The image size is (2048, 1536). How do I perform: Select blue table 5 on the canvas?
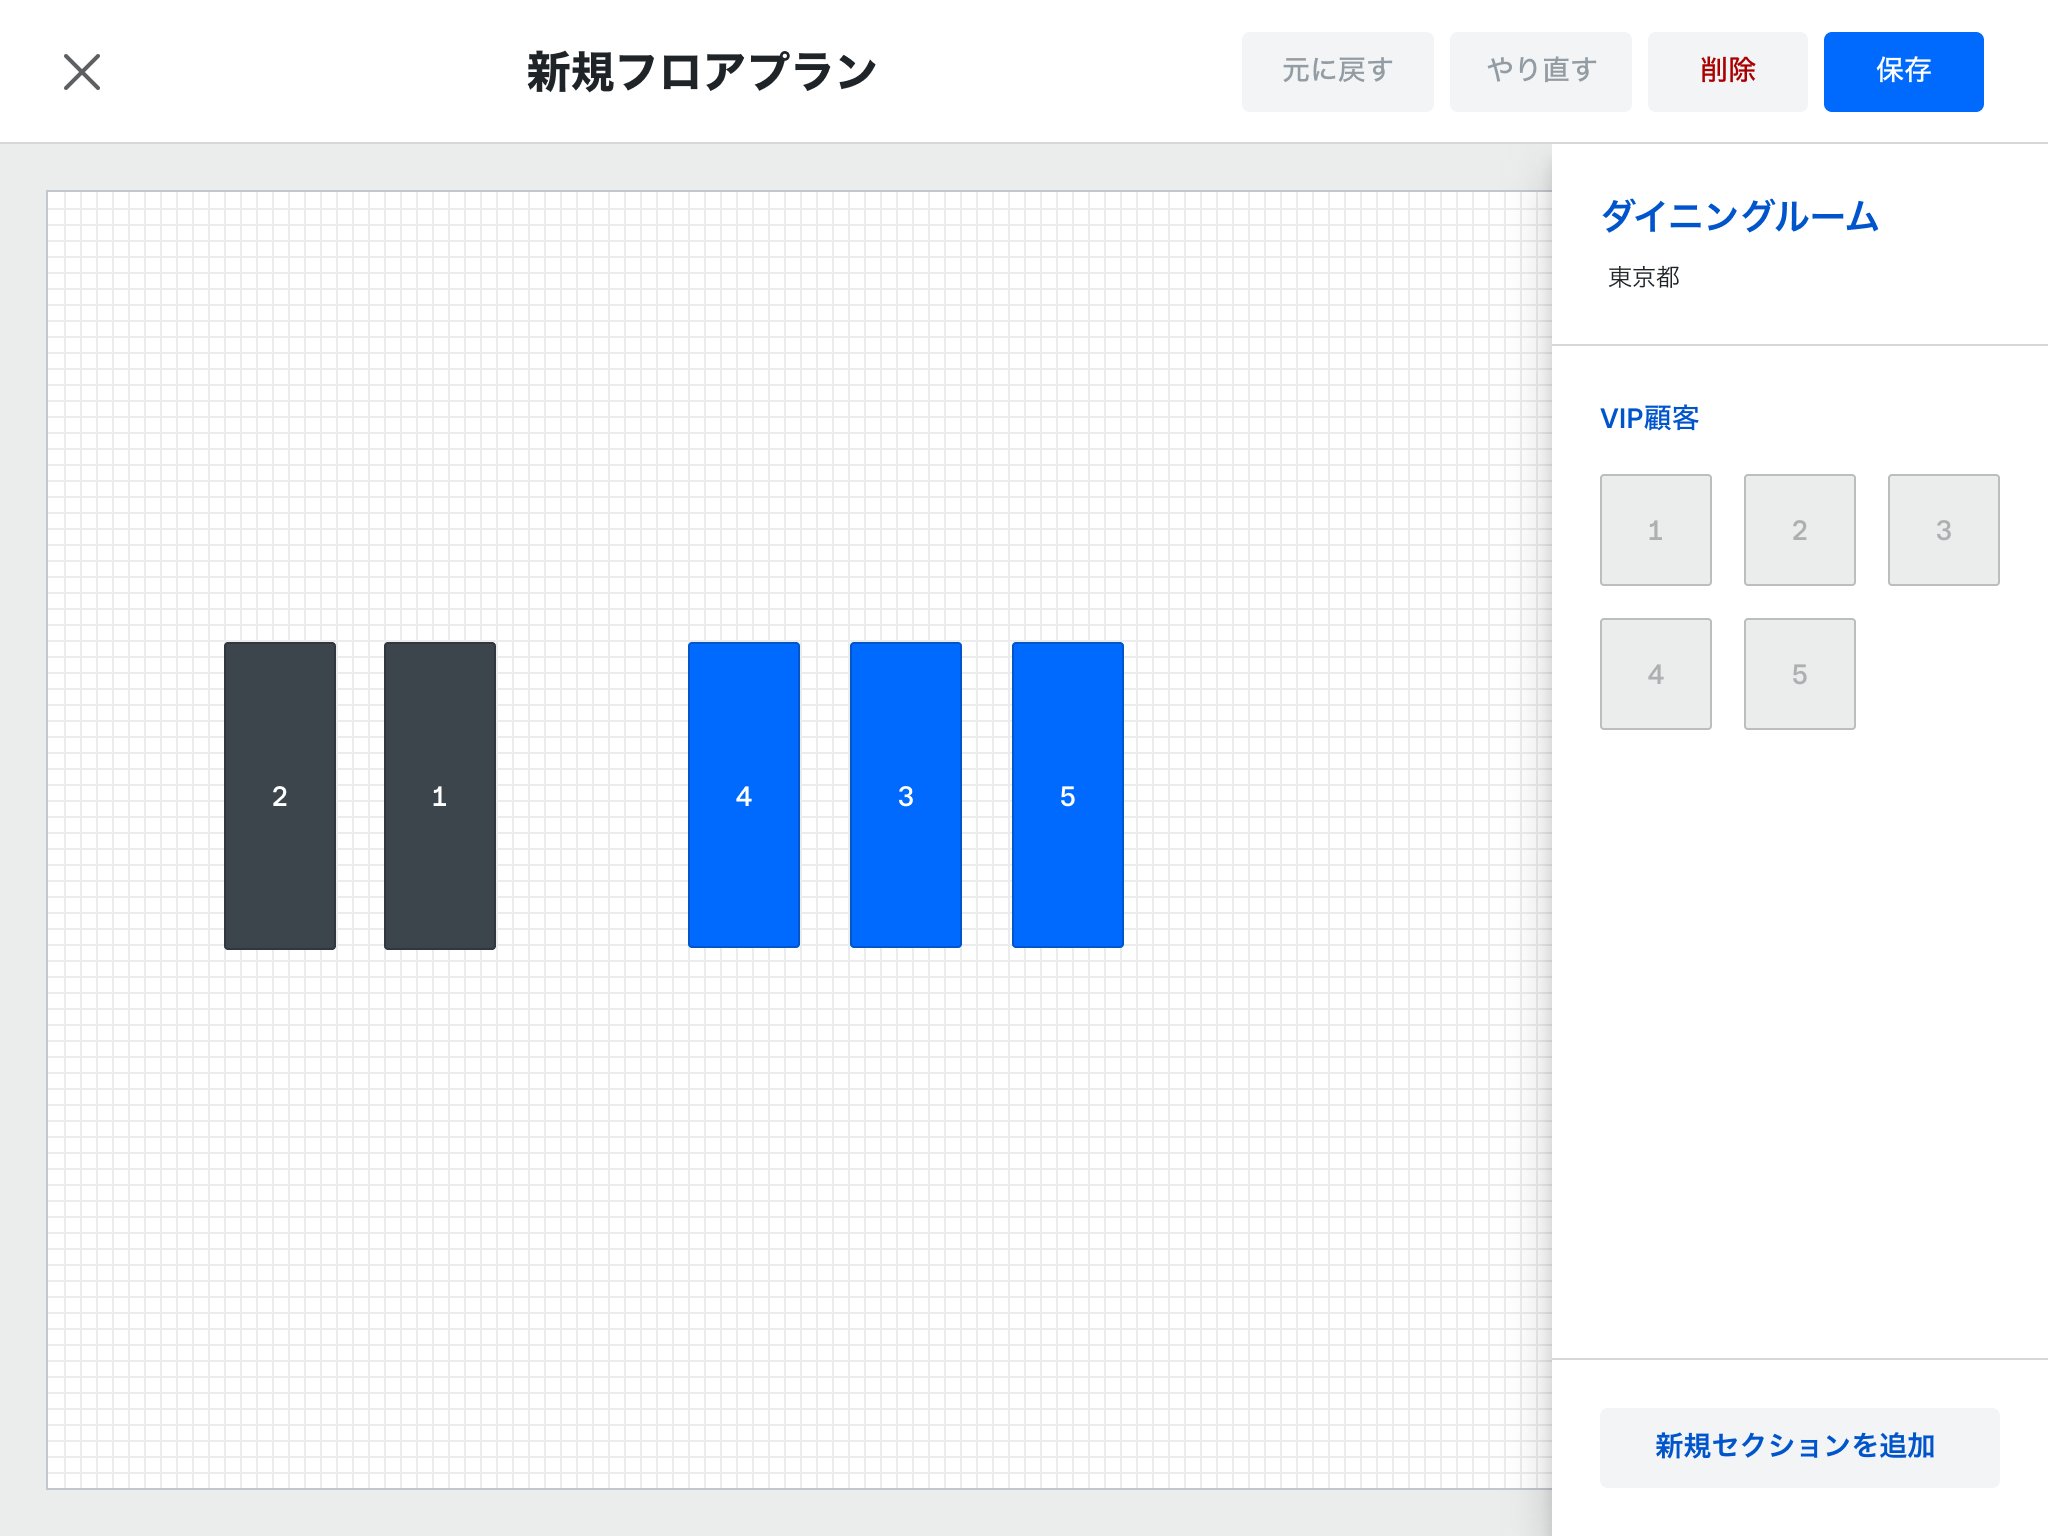click(1068, 797)
